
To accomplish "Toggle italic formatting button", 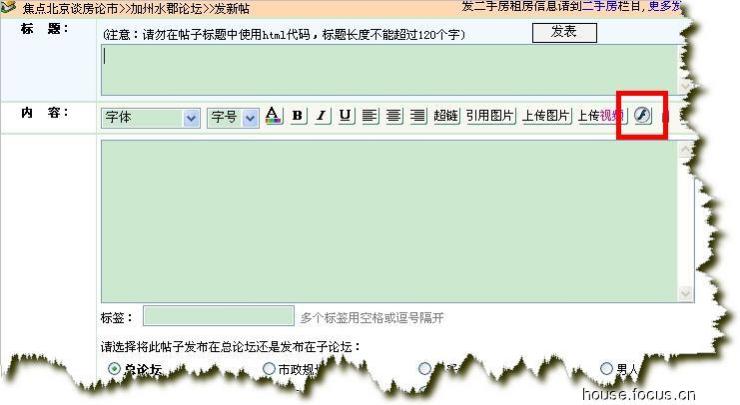I will click(321, 115).
